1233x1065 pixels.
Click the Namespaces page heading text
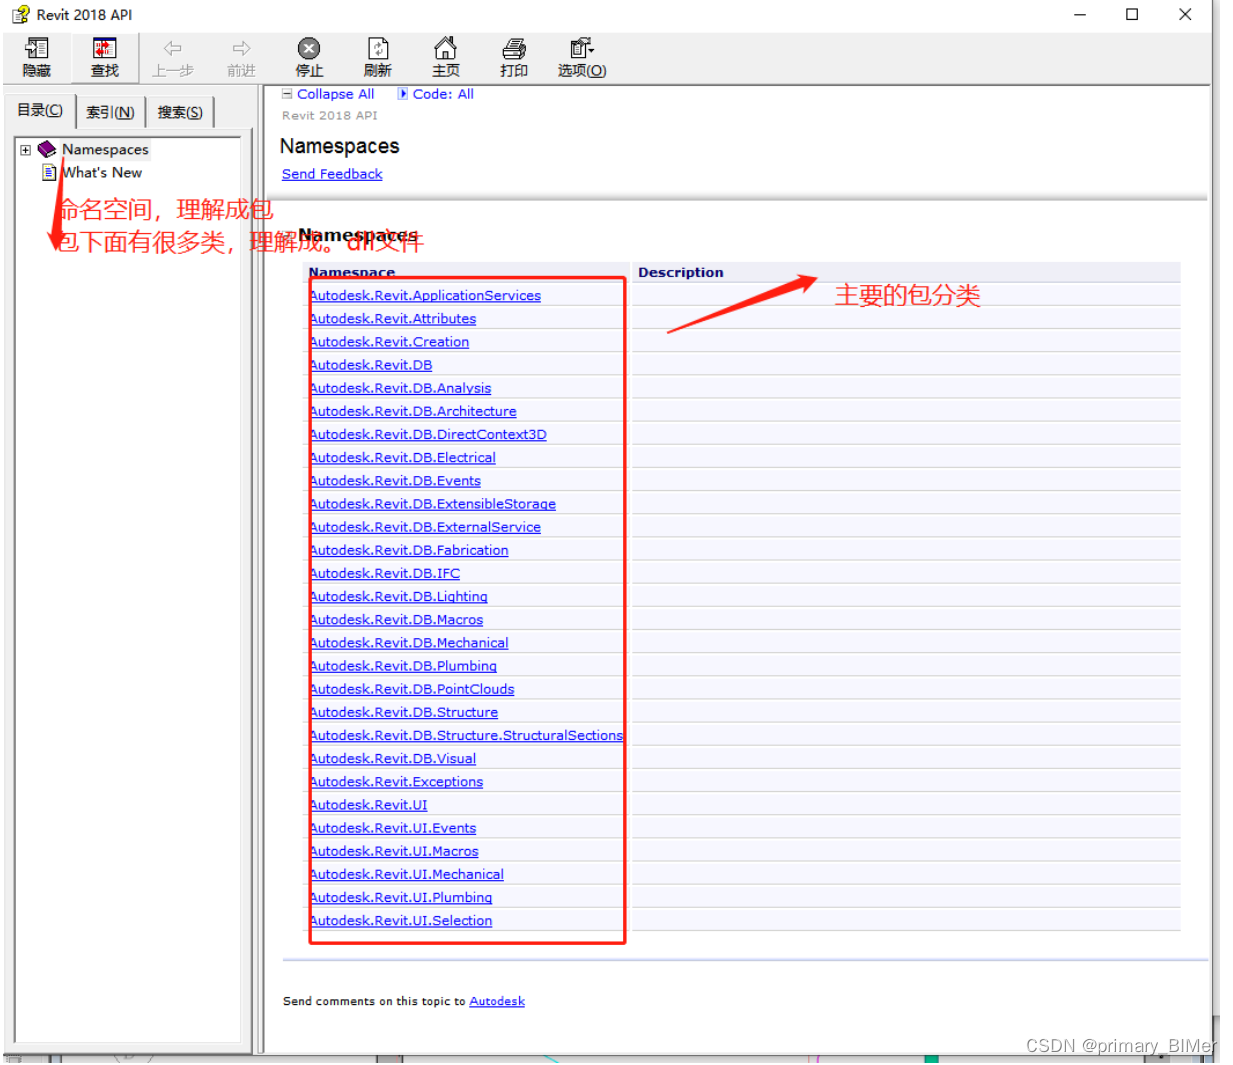340,146
